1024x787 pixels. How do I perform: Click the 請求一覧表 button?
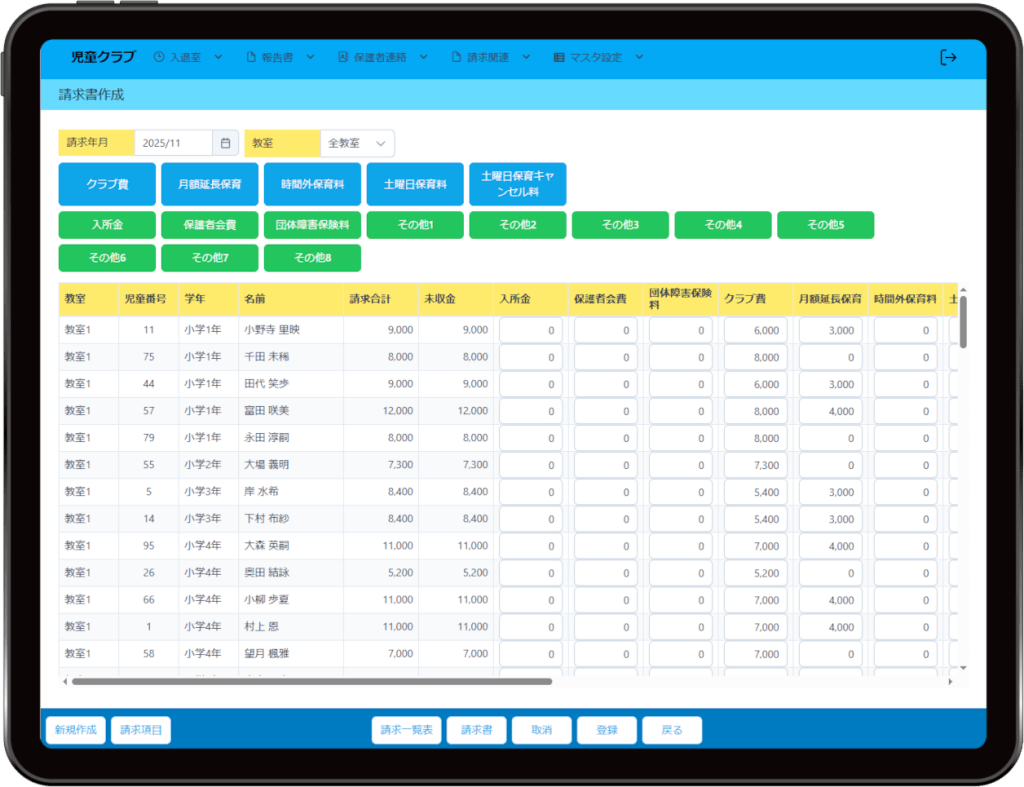tap(406, 730)
